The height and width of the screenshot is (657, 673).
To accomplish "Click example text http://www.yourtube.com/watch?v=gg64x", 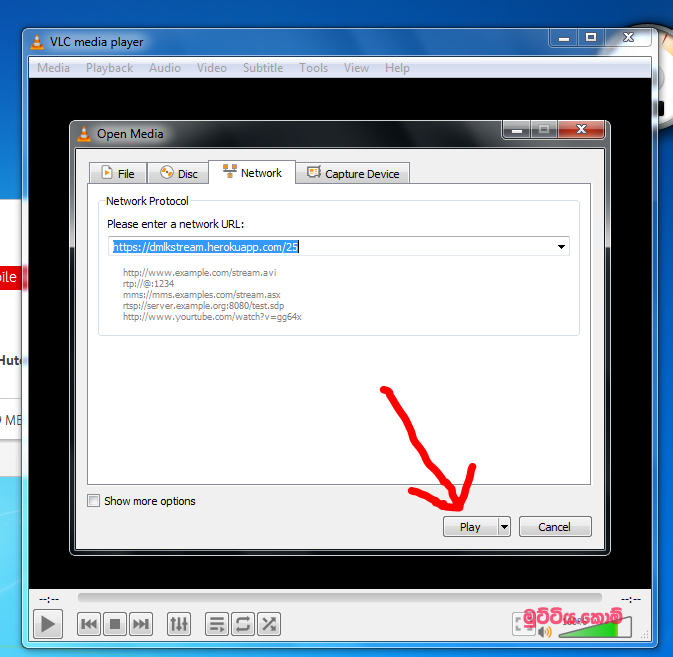I will click(212, 317).
